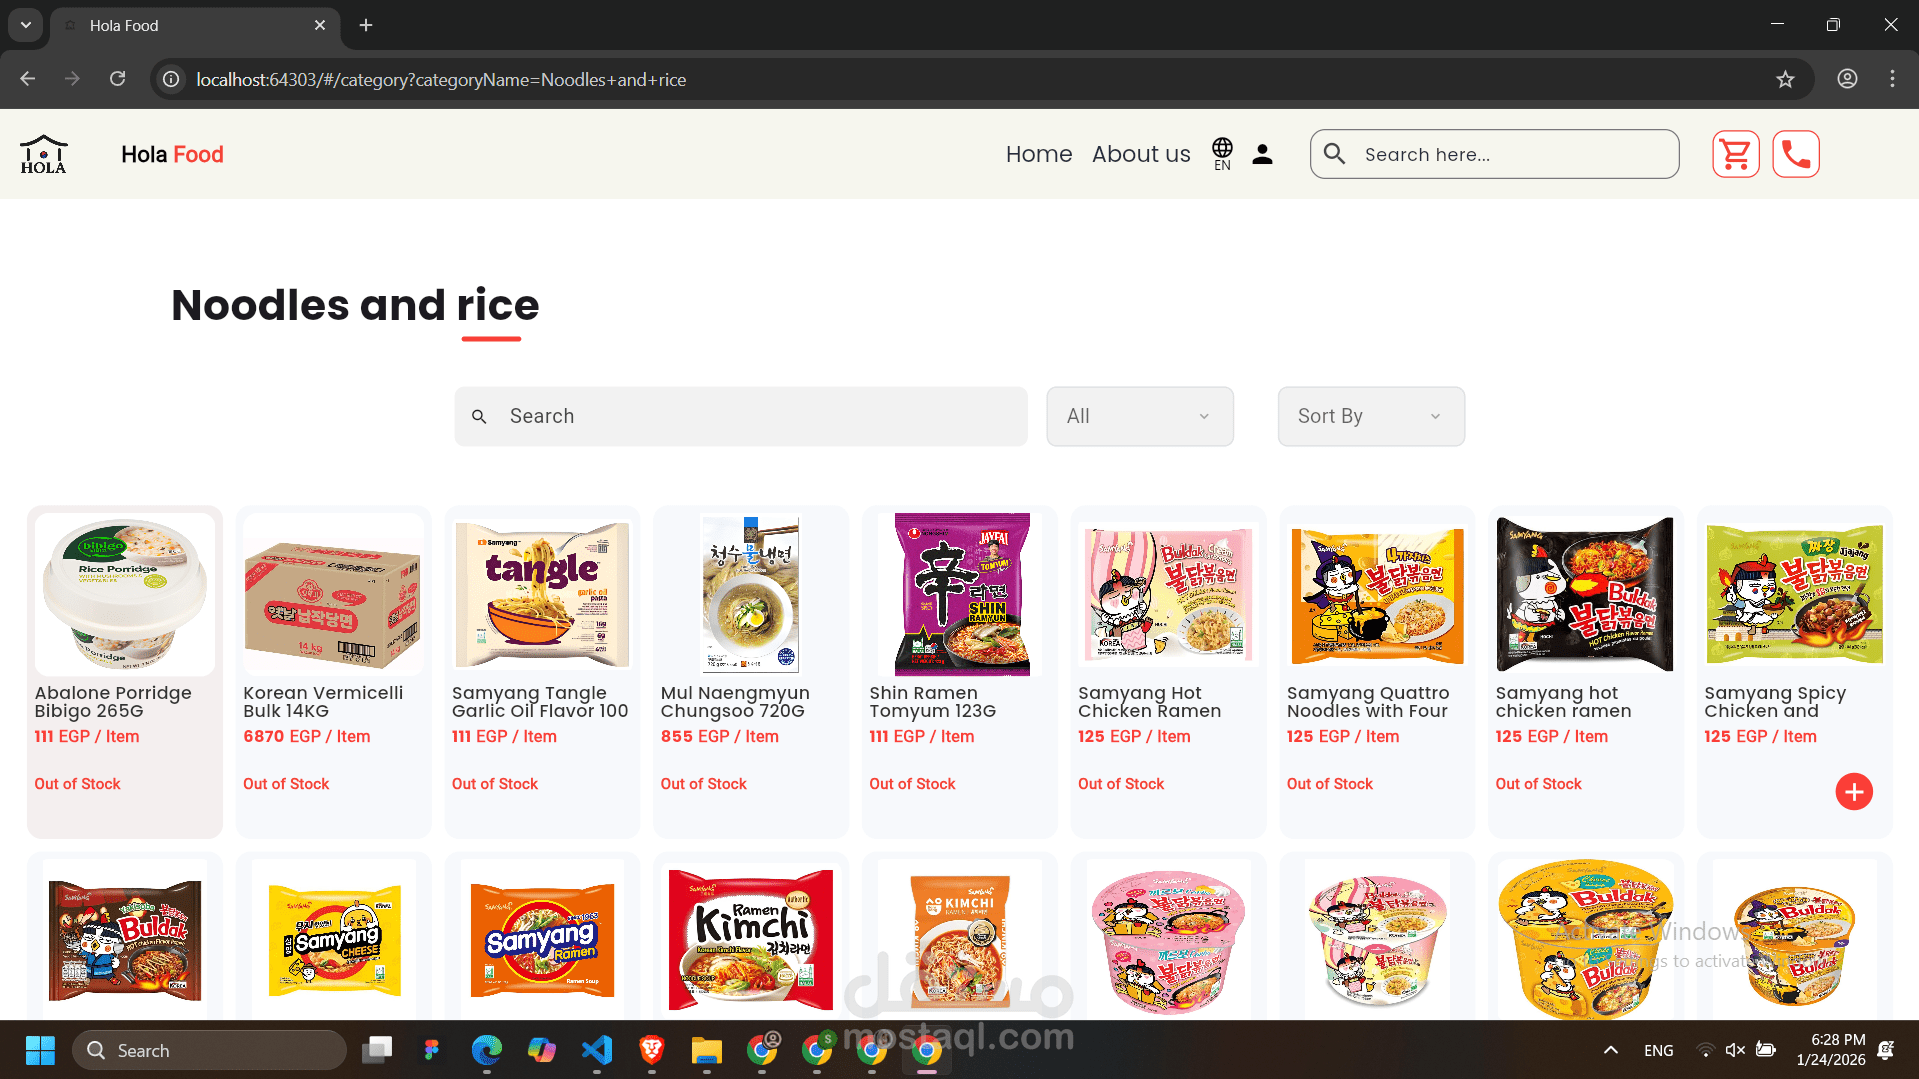Image resolution: width=1919 pixels, height=1079 pixels.
Task: Open Samyang Tangle product image
Action: [x=542, y=594]
